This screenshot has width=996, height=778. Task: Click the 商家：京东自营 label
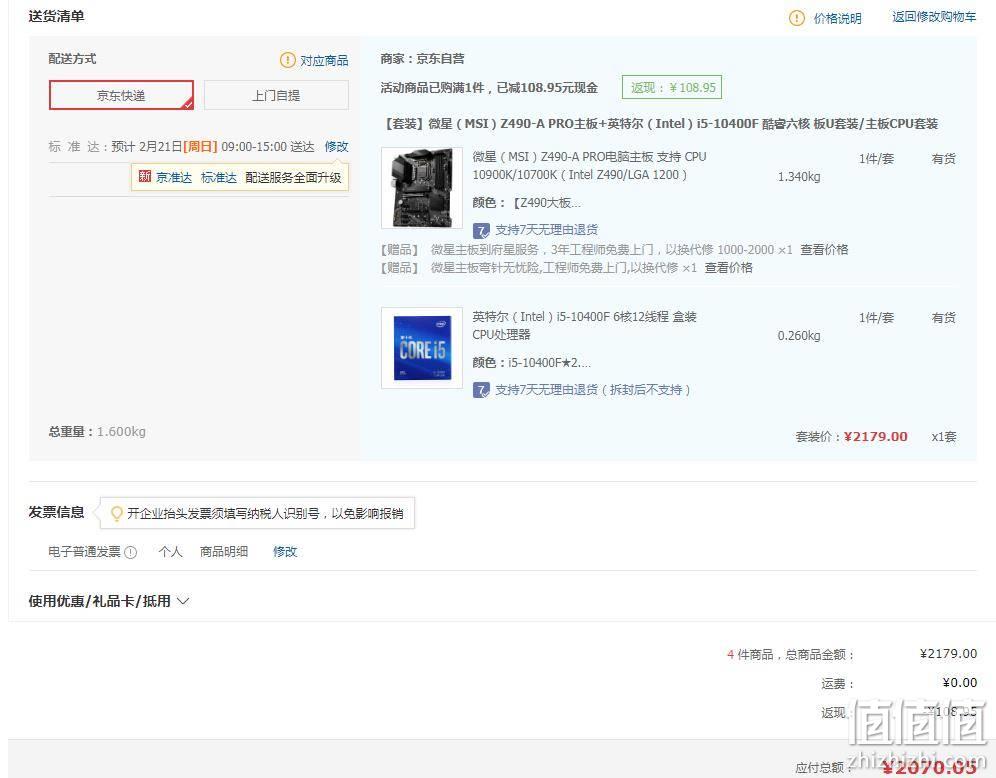click(x=422, y=59)
